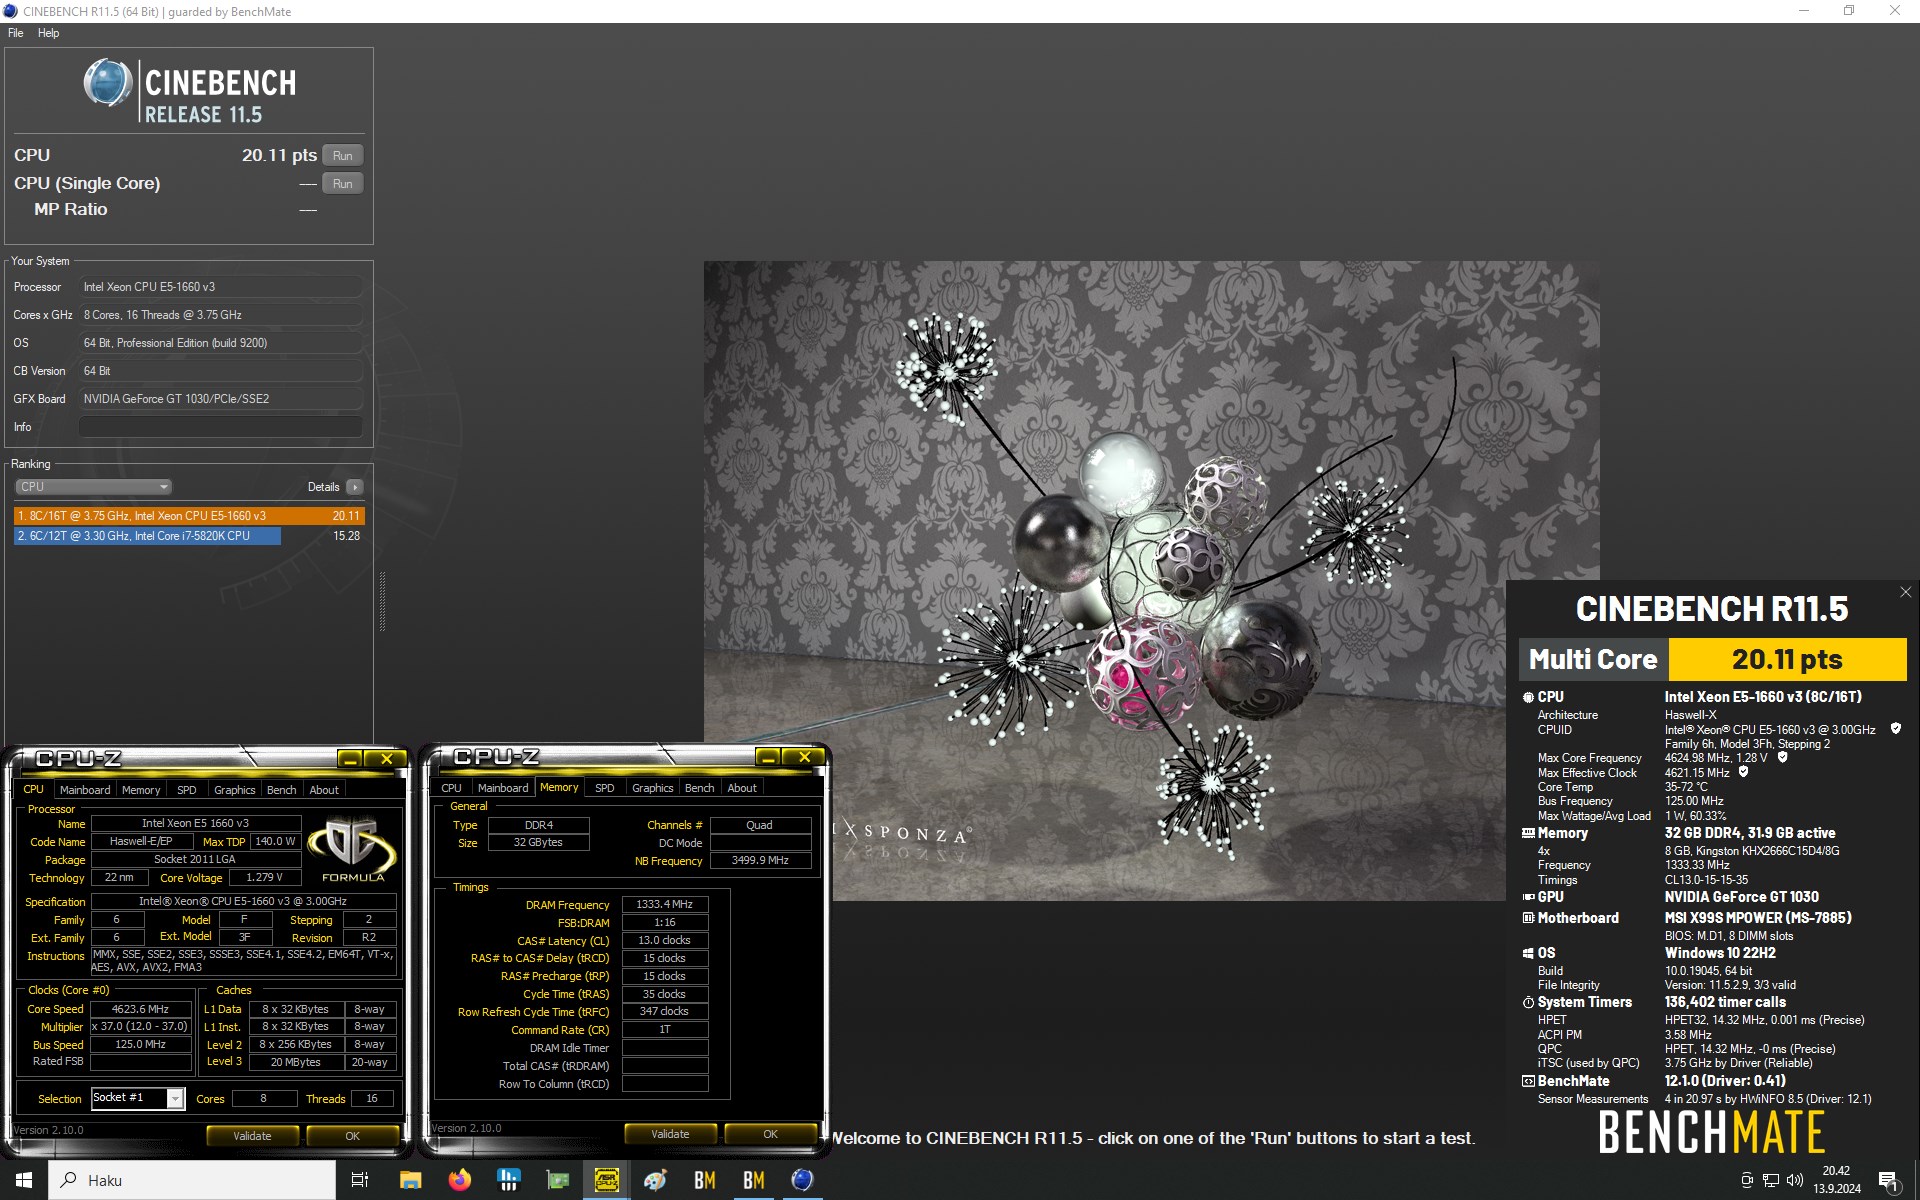Click the Memory module icon in BenchMate panel
The height and width of the screenshot is (1200, 1920).
click(x=1528, y=833)
